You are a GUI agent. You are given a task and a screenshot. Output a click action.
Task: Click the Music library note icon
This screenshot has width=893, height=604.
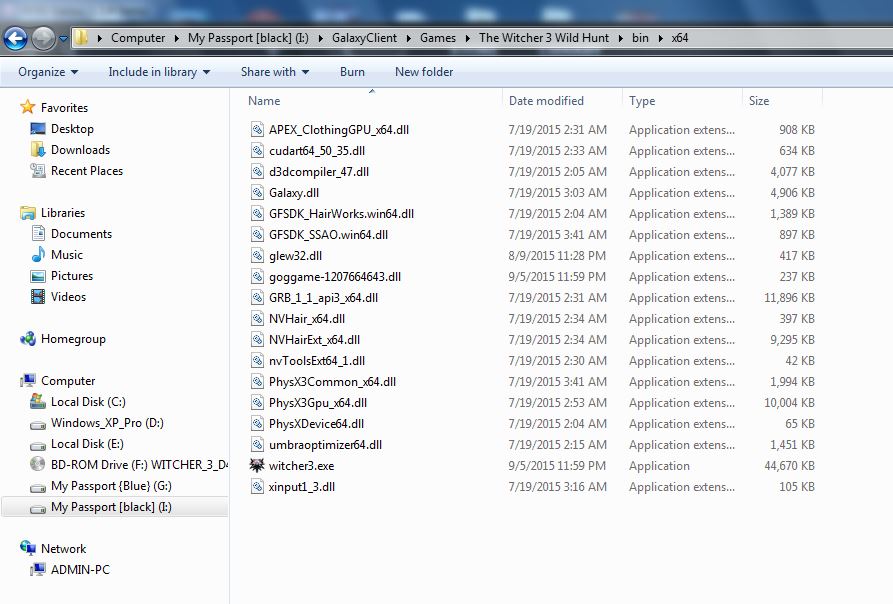tap(38, 254)
